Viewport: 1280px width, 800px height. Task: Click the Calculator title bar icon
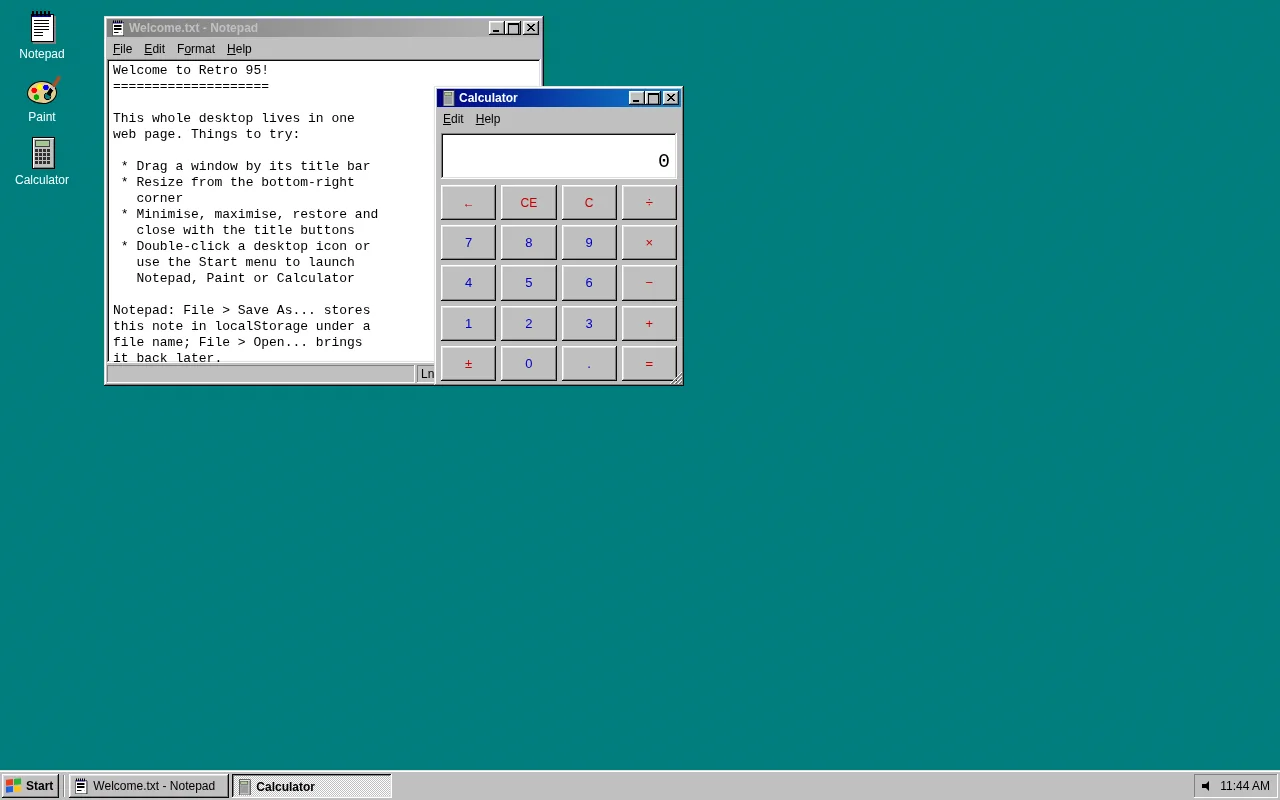click(448, 98)
